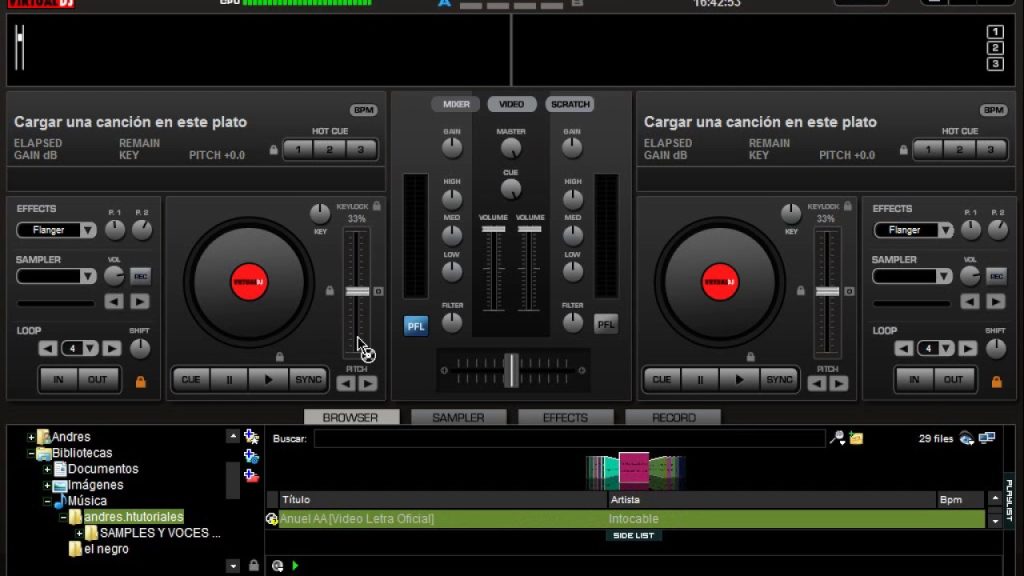Open right deck loop length dropdown

(x=946, y=349)
